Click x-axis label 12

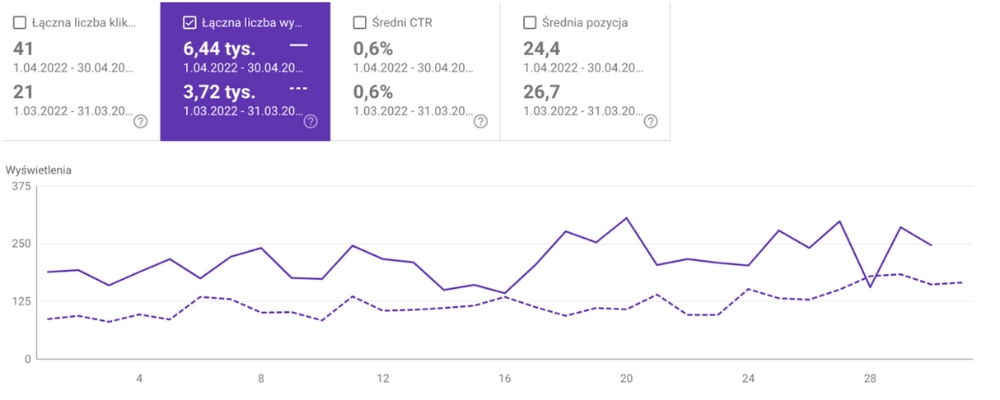[x=383, y=378]
